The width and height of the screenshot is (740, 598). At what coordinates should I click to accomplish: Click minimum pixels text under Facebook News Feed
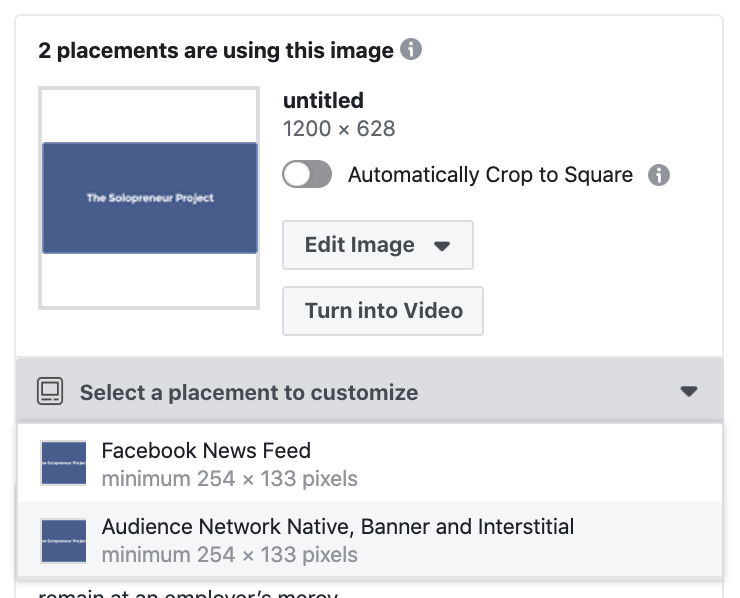point(229,479)
